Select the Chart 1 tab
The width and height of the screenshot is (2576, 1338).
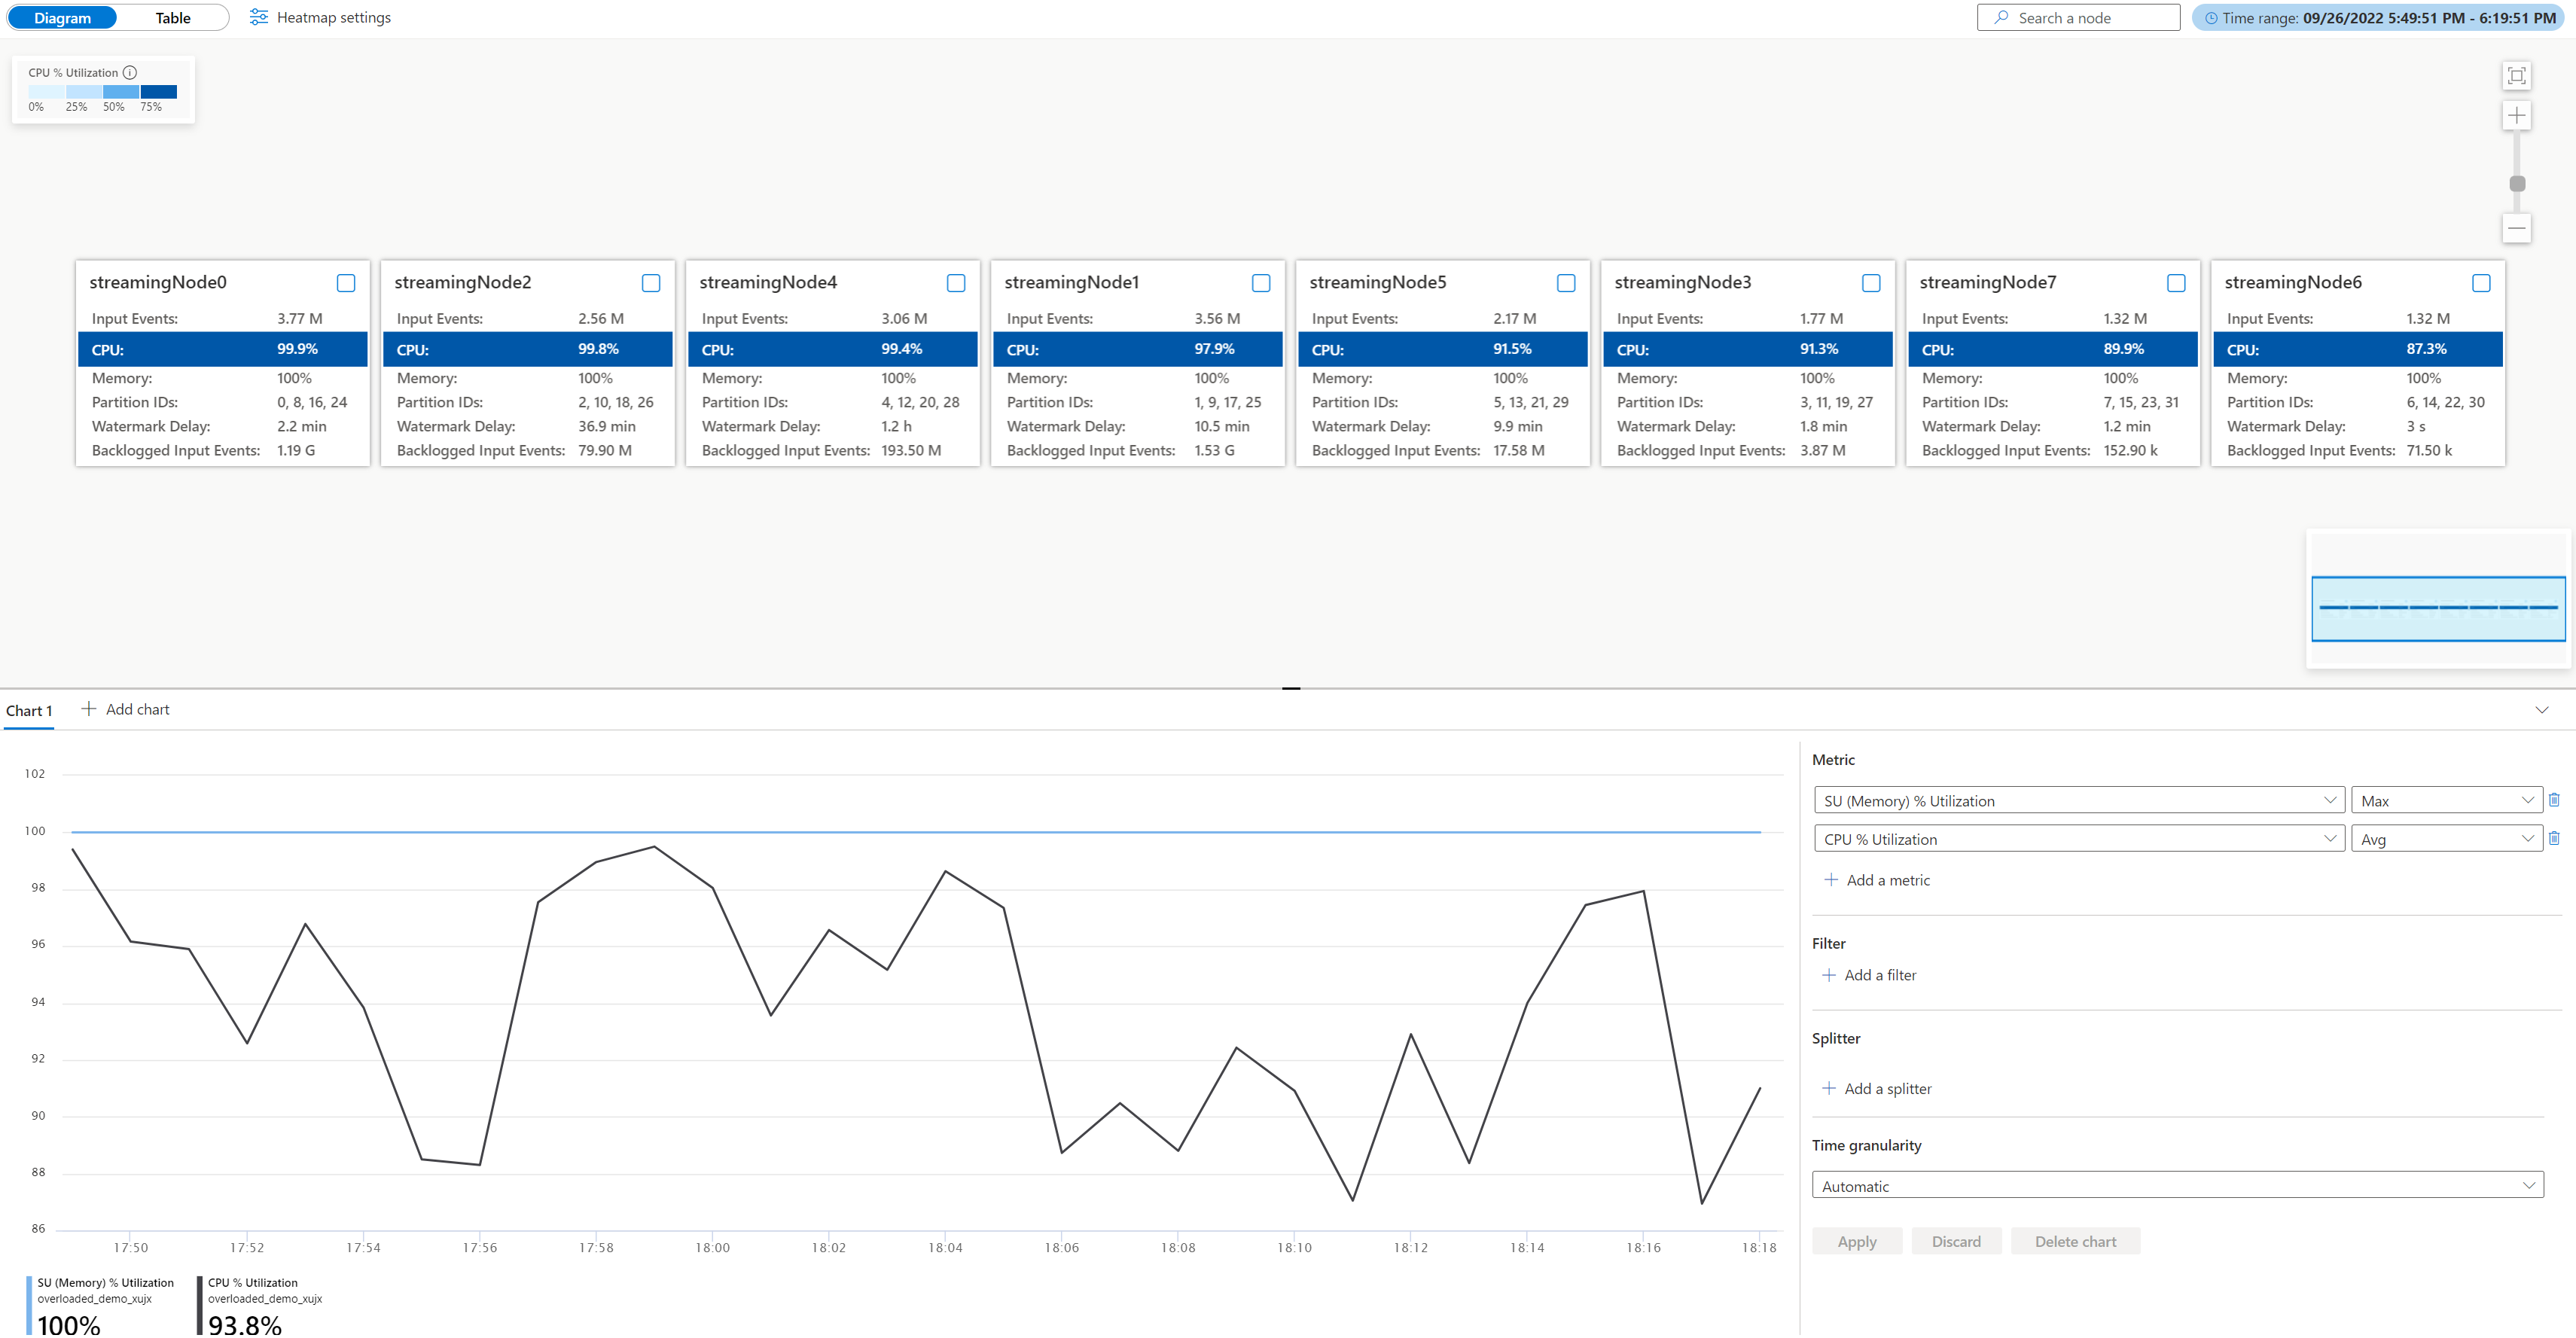click(x=29, y=711)
